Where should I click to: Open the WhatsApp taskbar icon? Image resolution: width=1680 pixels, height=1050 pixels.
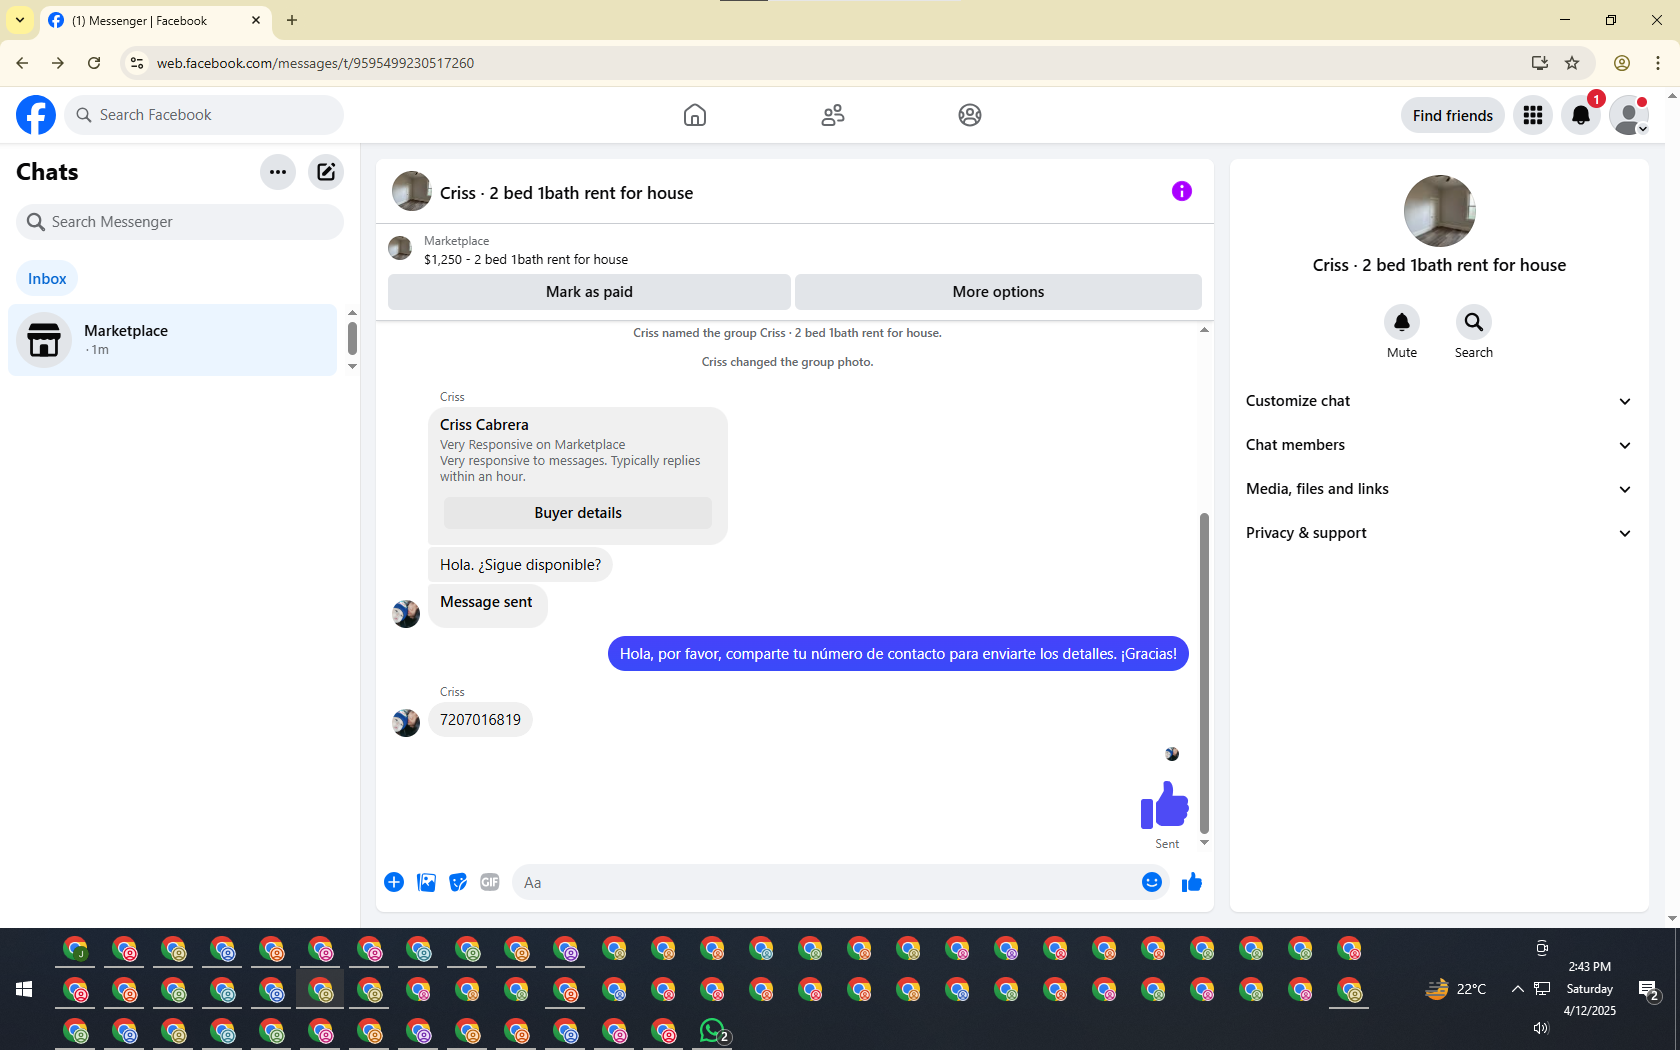713,1031
